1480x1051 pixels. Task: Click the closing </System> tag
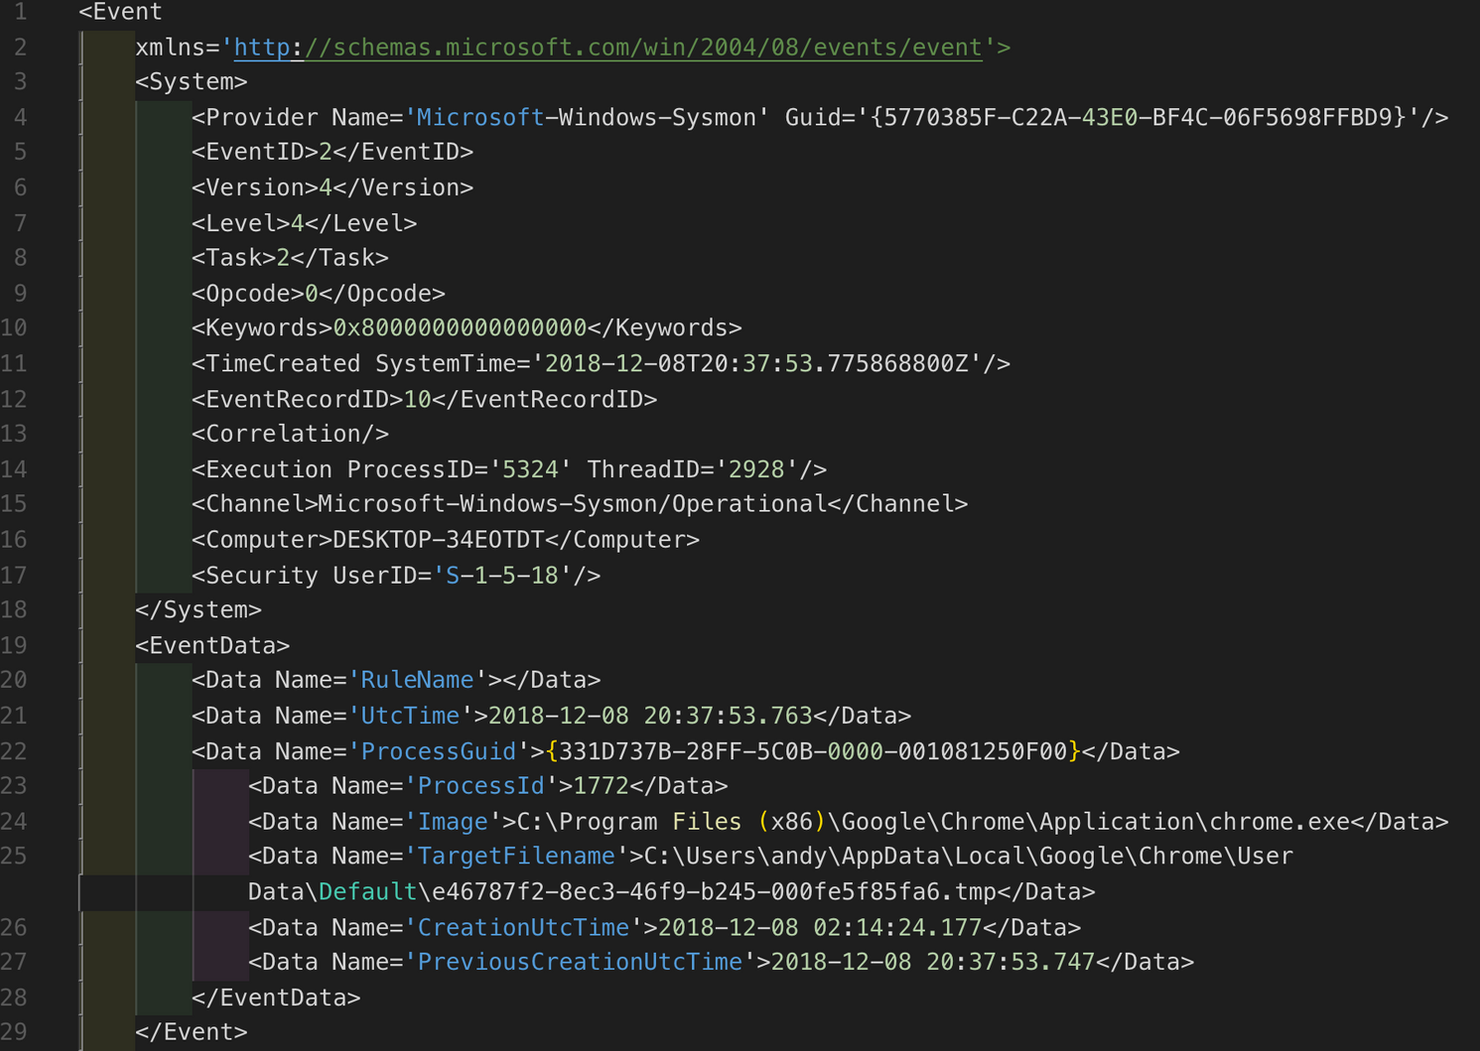198,610
